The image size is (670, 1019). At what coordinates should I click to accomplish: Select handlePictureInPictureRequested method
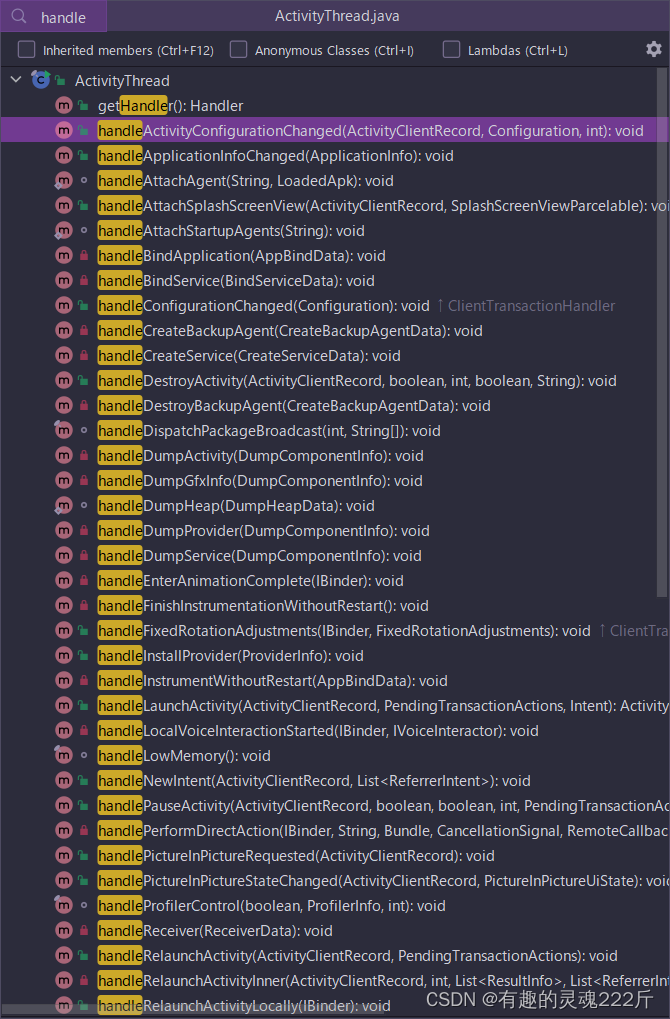click(x=335, y=855)
